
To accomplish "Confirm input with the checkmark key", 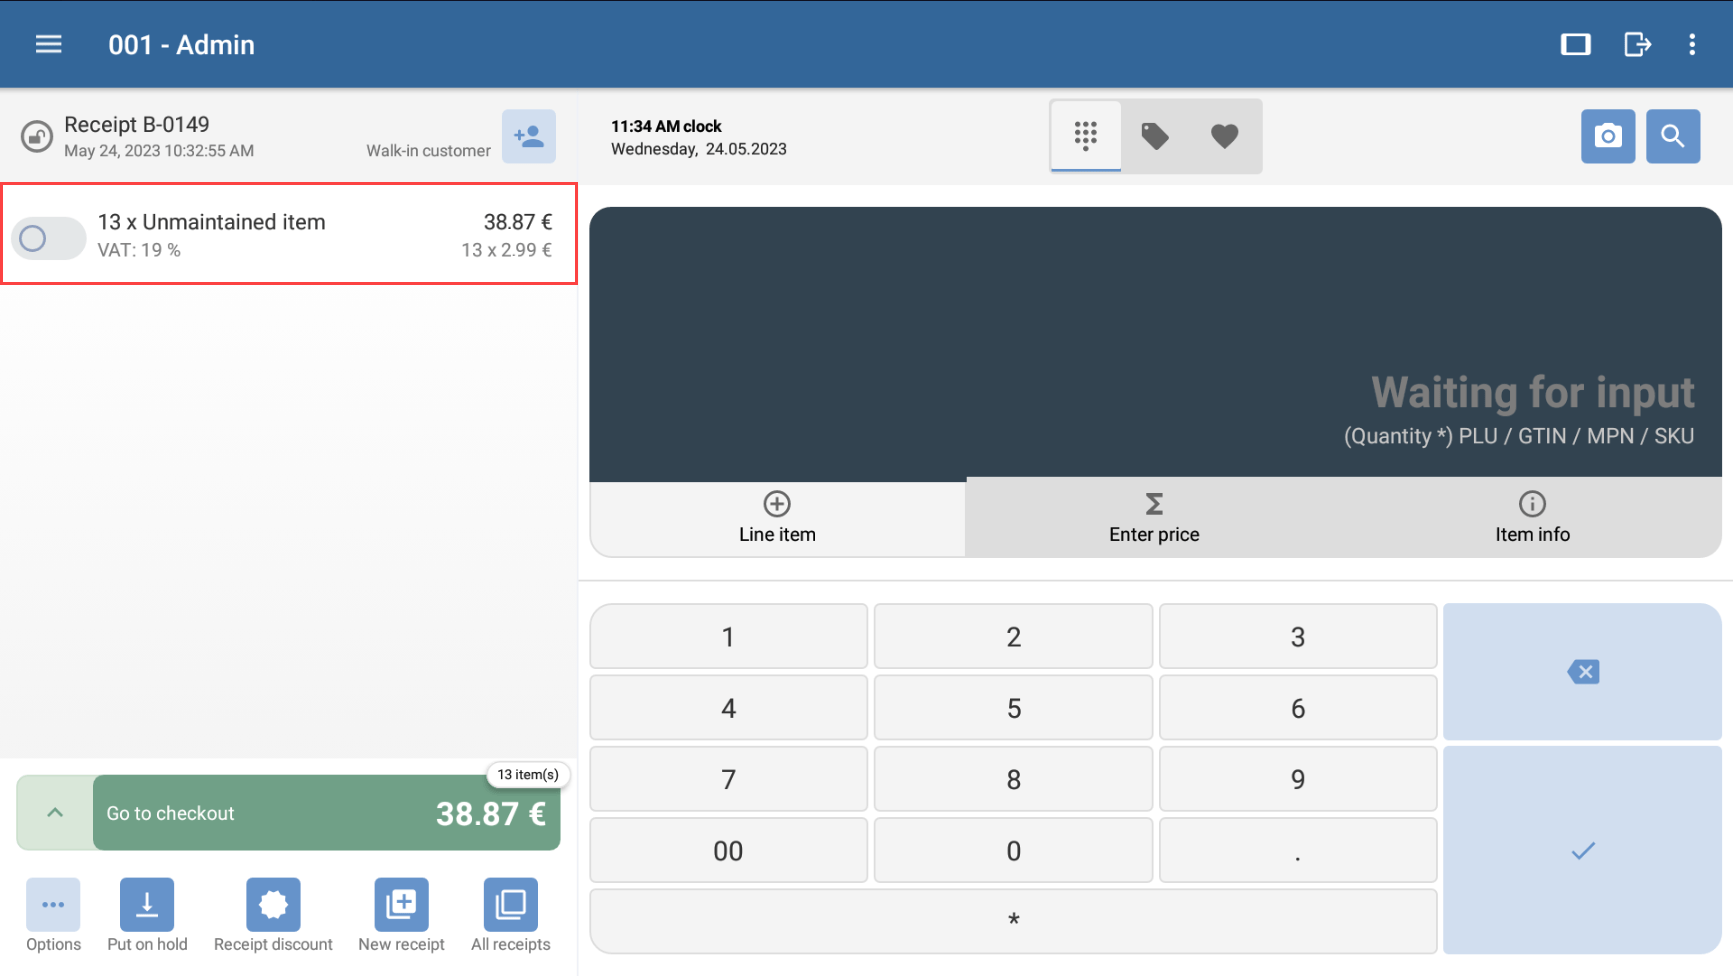I will point(1582,850).
